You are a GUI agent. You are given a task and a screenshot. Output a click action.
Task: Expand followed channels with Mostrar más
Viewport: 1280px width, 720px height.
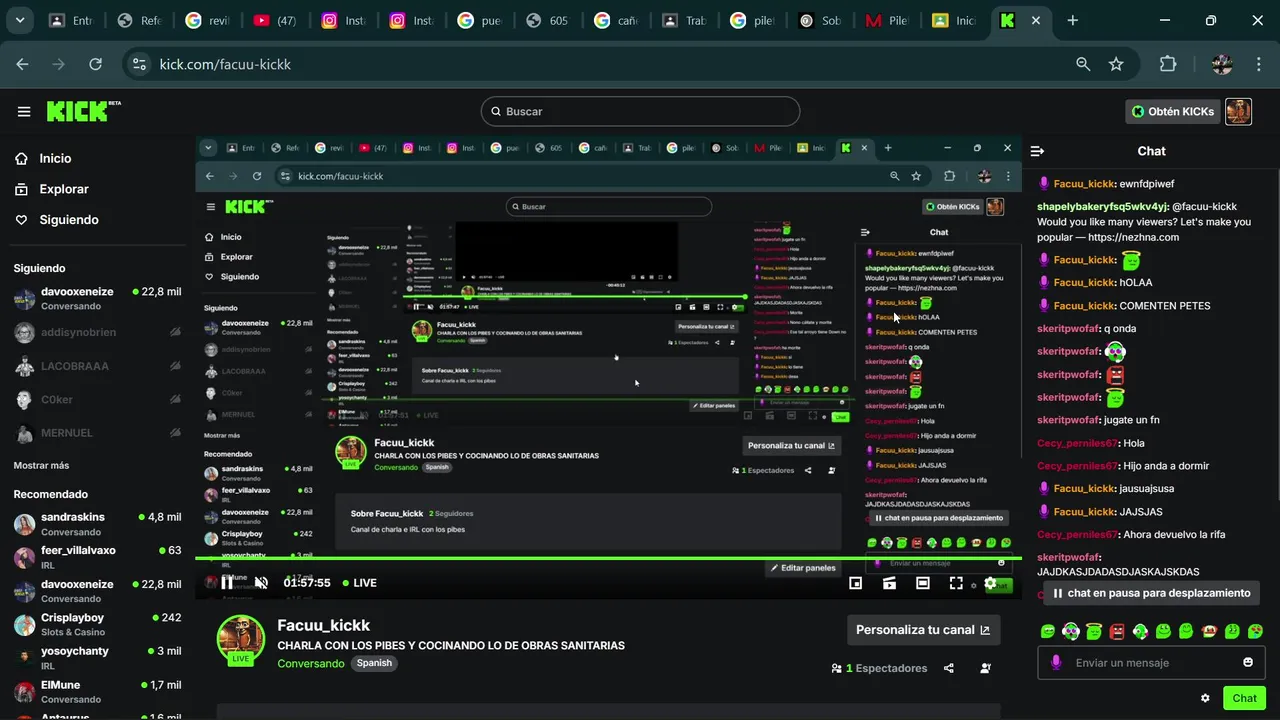[41, 465]
